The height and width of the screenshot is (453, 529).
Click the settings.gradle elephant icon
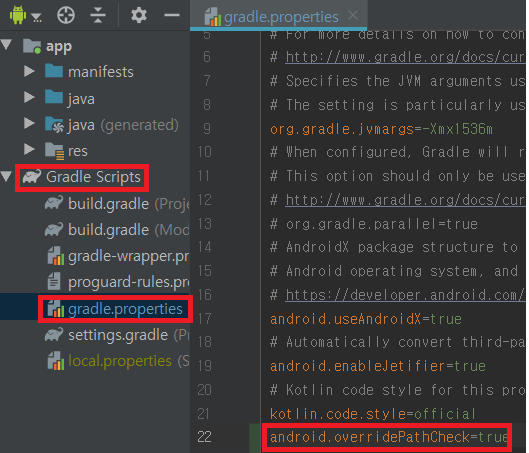(54, 335)
